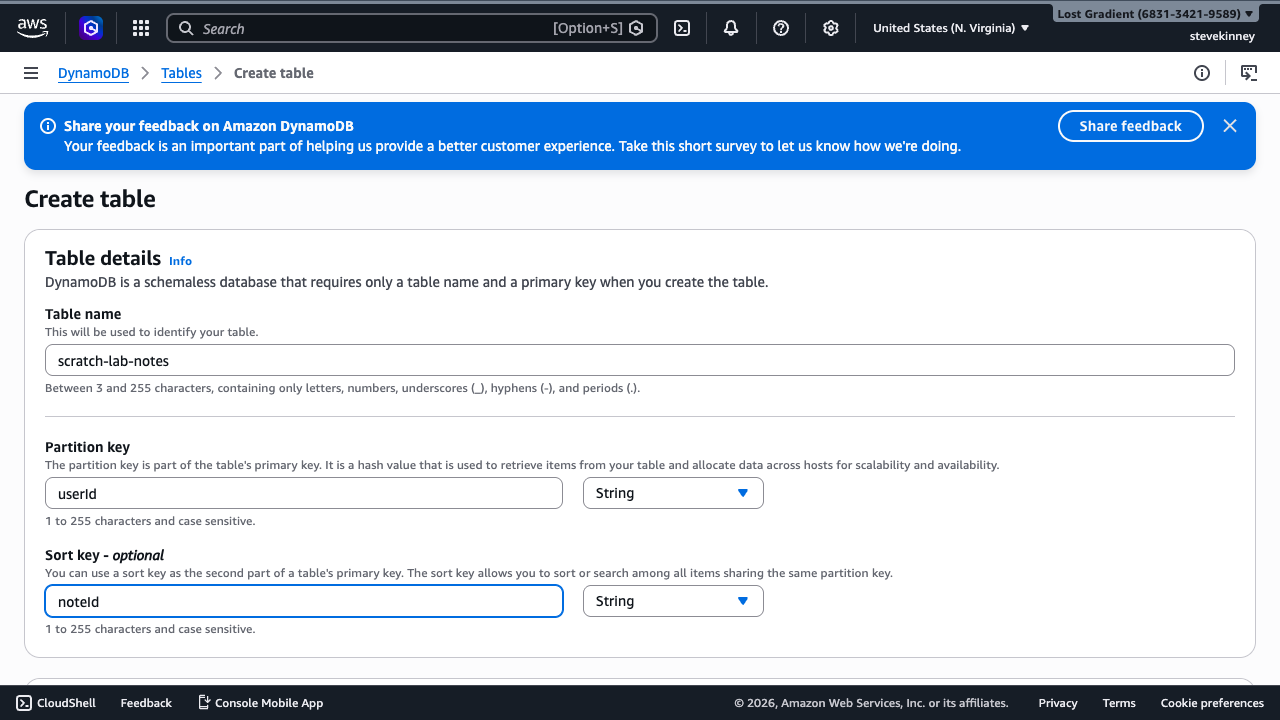Viewport: 1280px width, 720px height.
Task: Dismiss the feedback banner with X
Action: (x=1230, y=126)
